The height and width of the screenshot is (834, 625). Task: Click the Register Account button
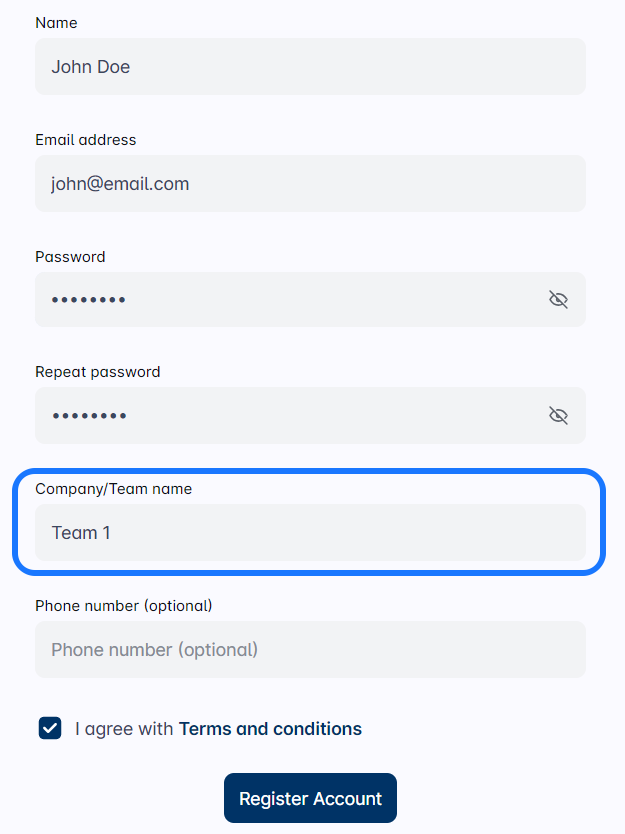(x=310, y=798)
